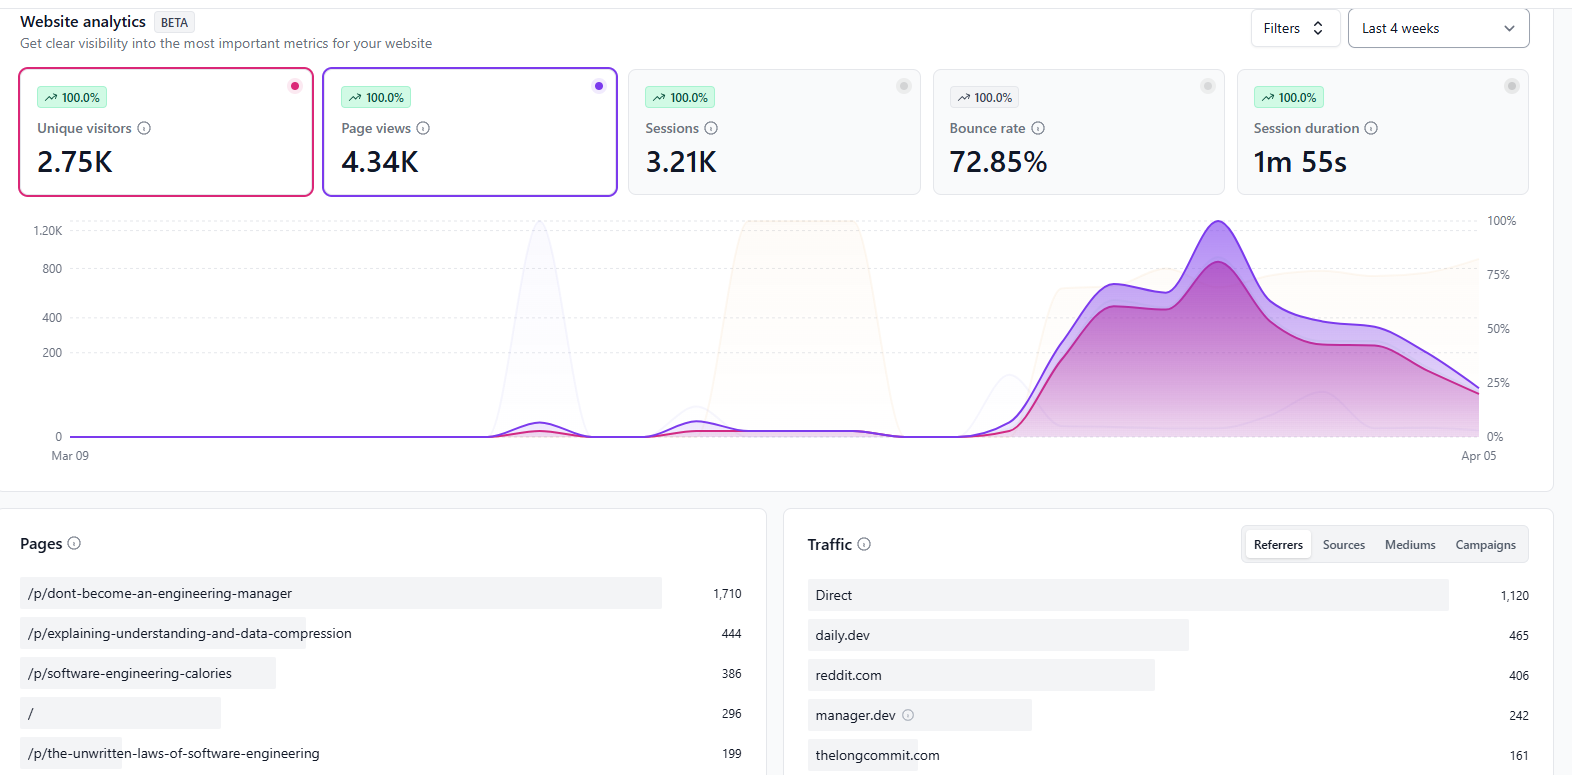Select the Page views metric card
Screen dimensions: 1572x775
[470, 132]
